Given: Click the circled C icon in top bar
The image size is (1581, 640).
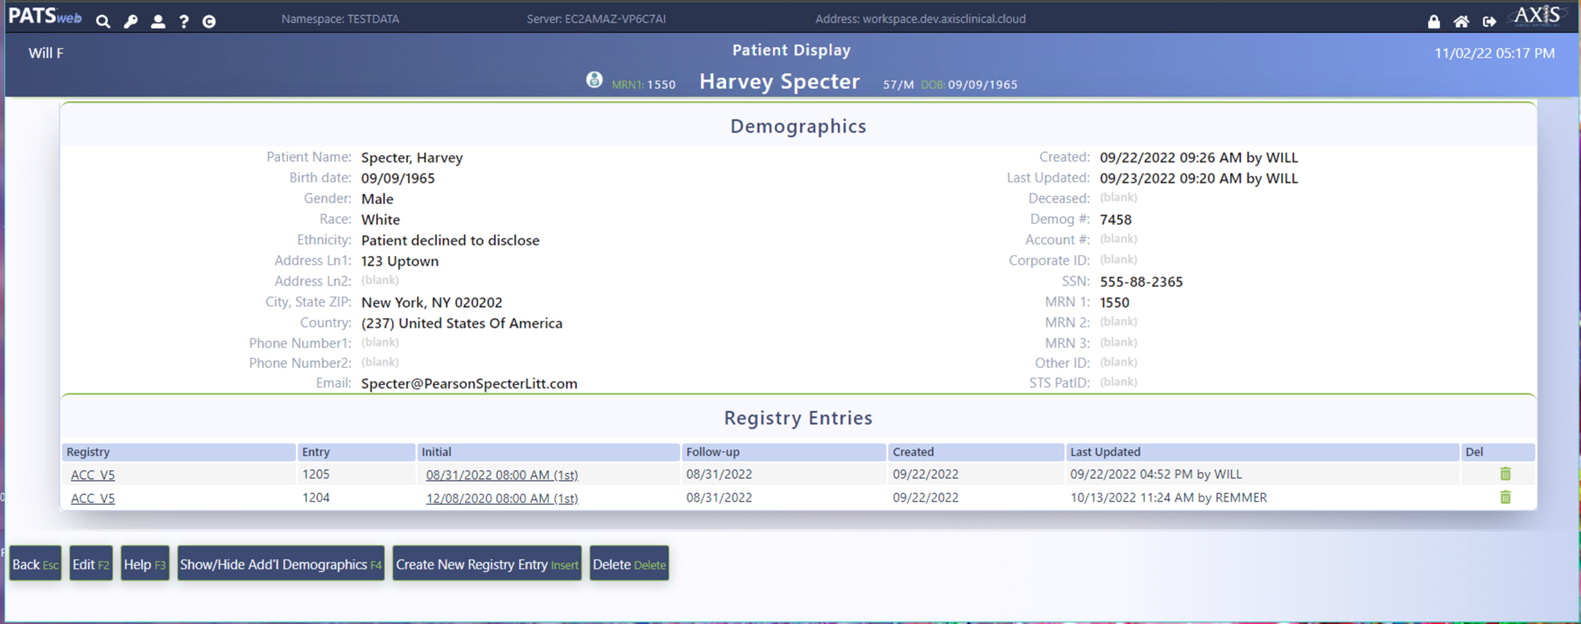Looking at the screenshot, I should tap(209, 21).
